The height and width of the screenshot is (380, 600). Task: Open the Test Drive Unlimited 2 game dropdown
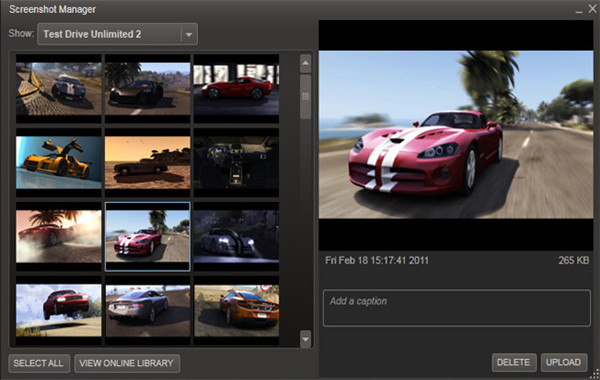point(117,34)
